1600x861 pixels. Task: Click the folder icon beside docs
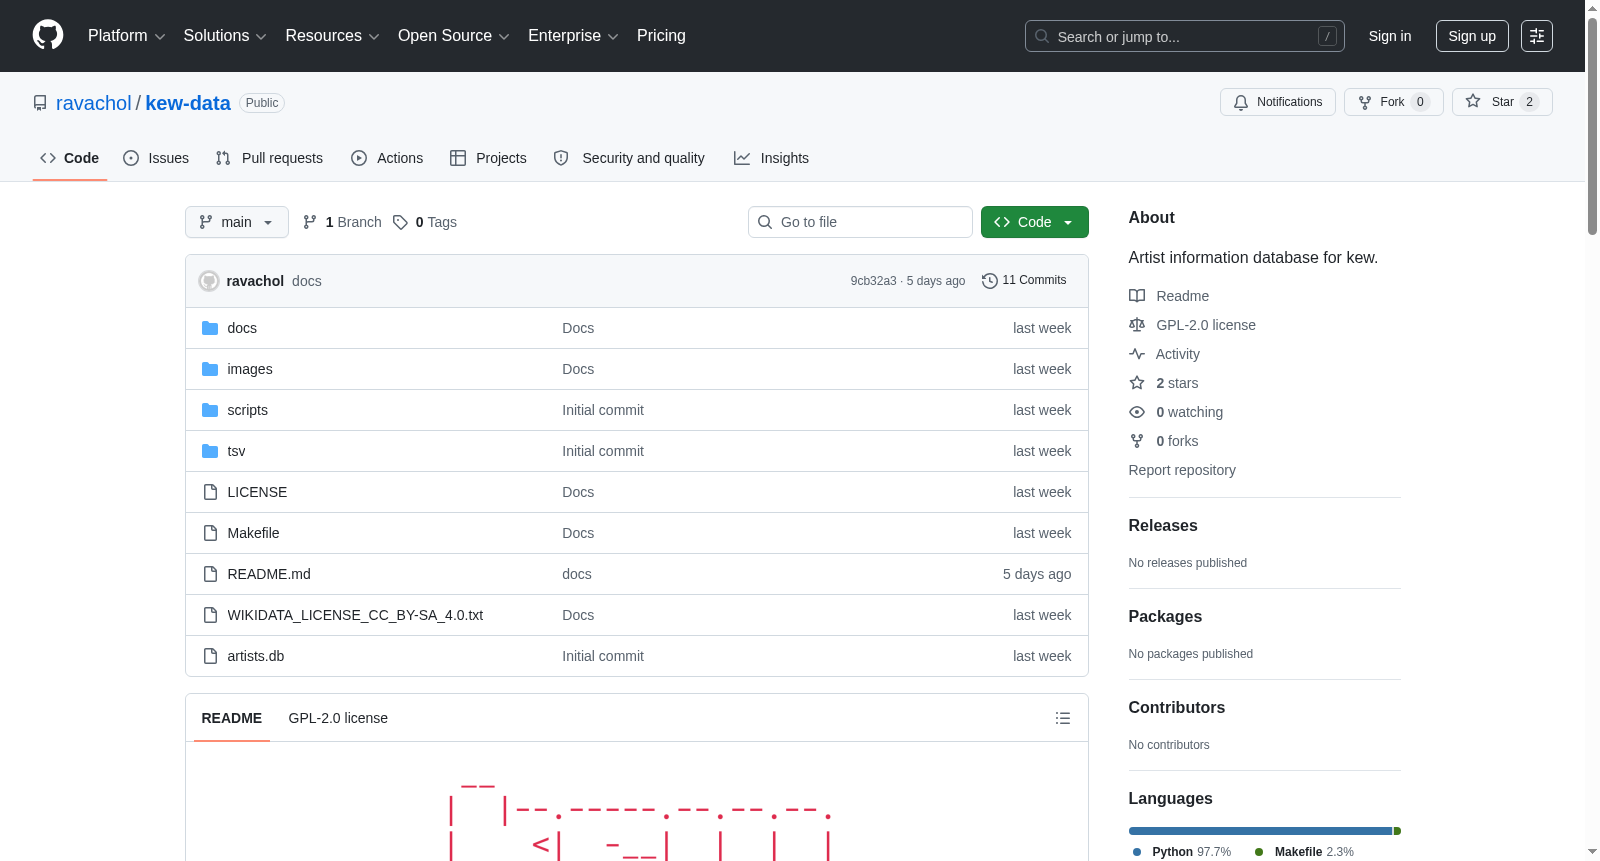210,328
